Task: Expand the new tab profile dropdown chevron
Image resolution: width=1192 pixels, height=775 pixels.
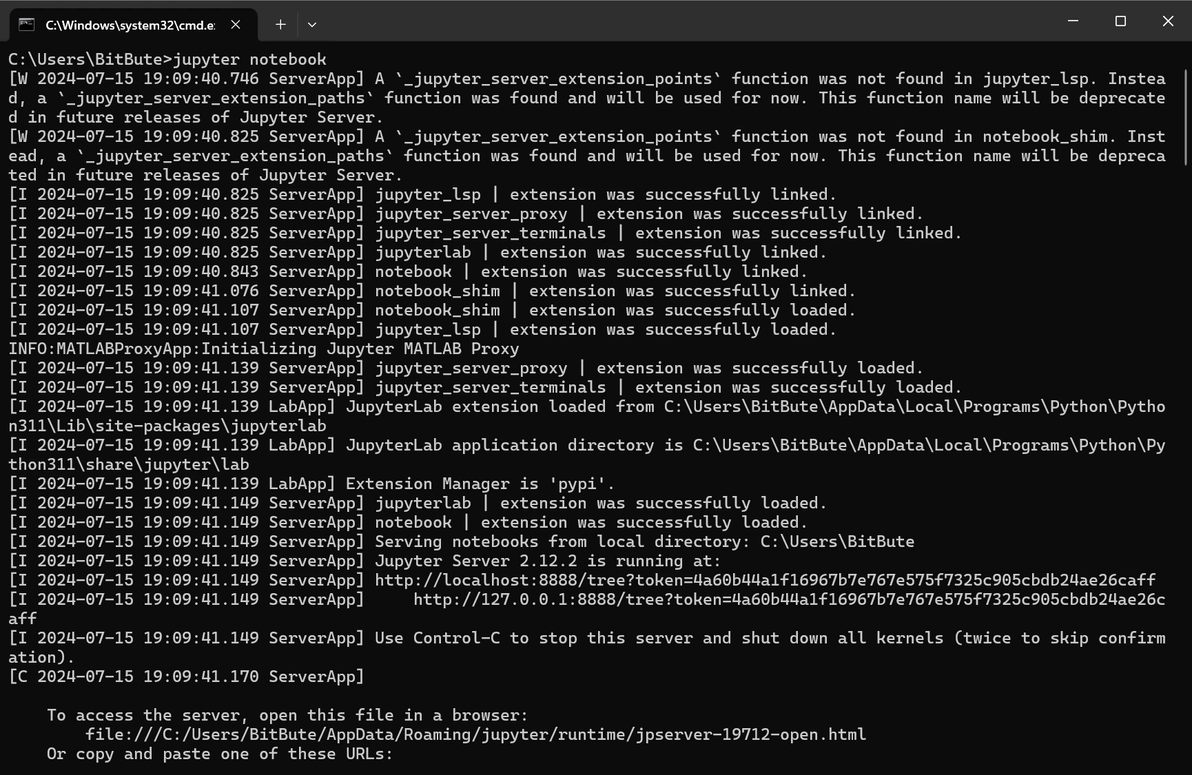Action: click(312, 24)
